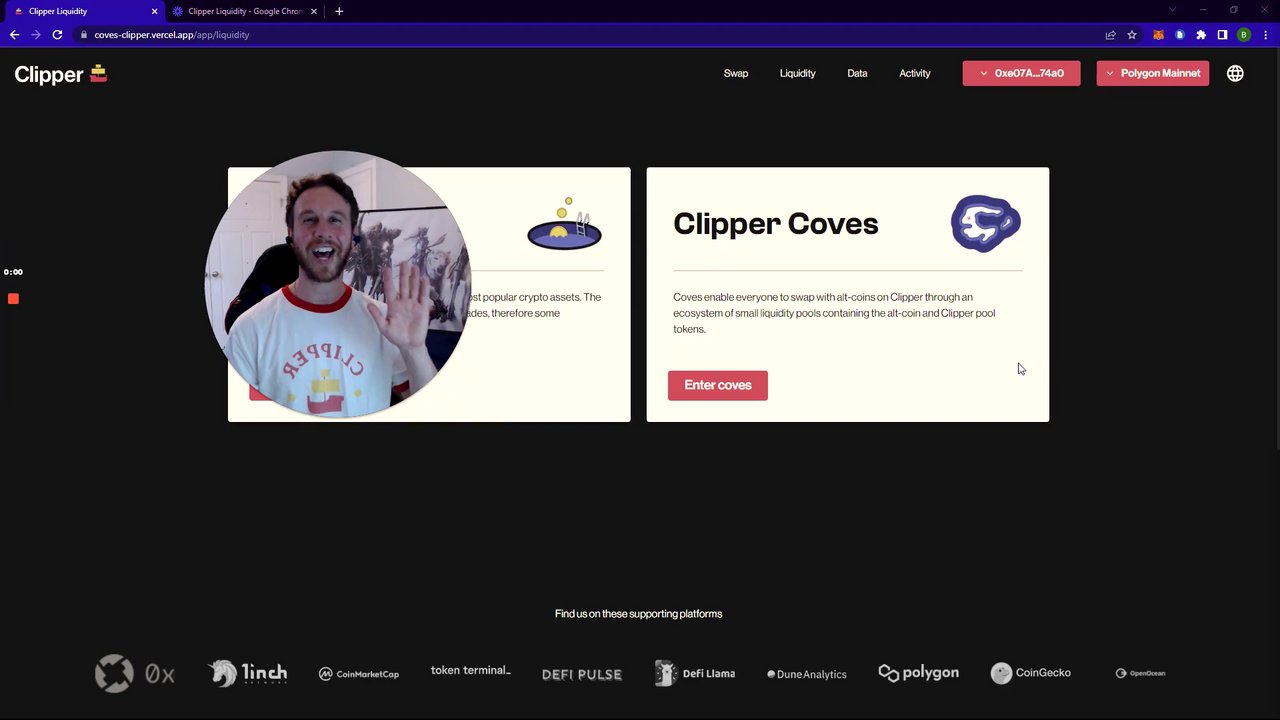Screen dimensions: 1280x720
Task: Open the Swap nav item
Action: pyautogui.click(x=736, y=73)
